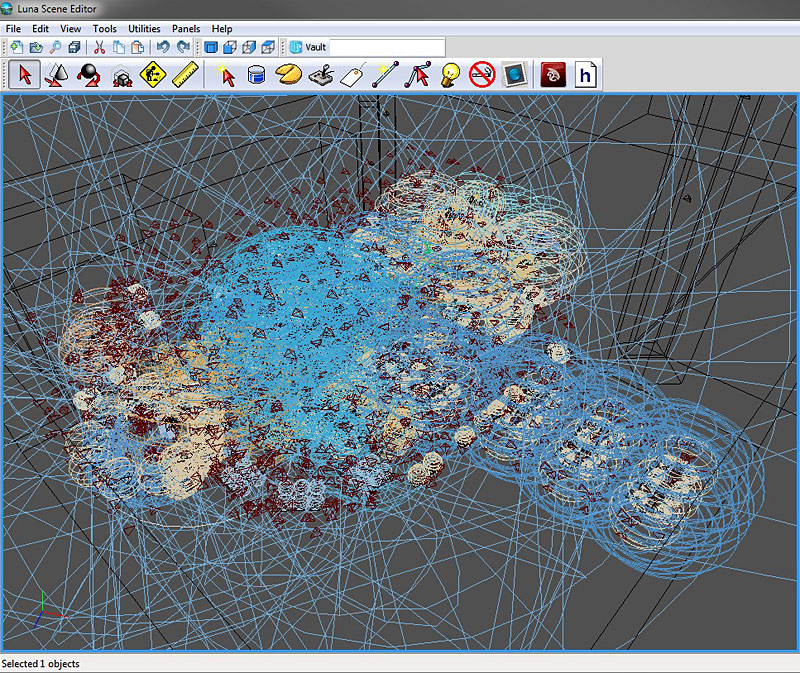Click the Undo arrow icon

(163, 47)
